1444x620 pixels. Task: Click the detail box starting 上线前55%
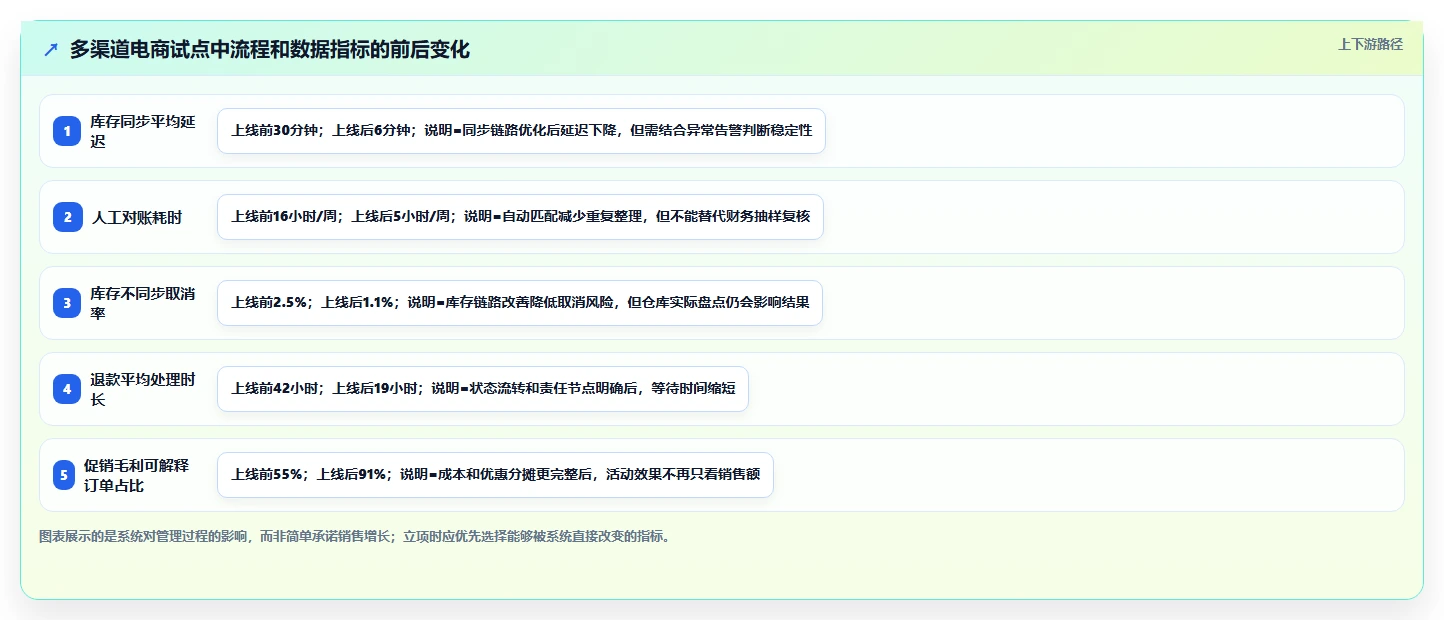pos(495,475)
